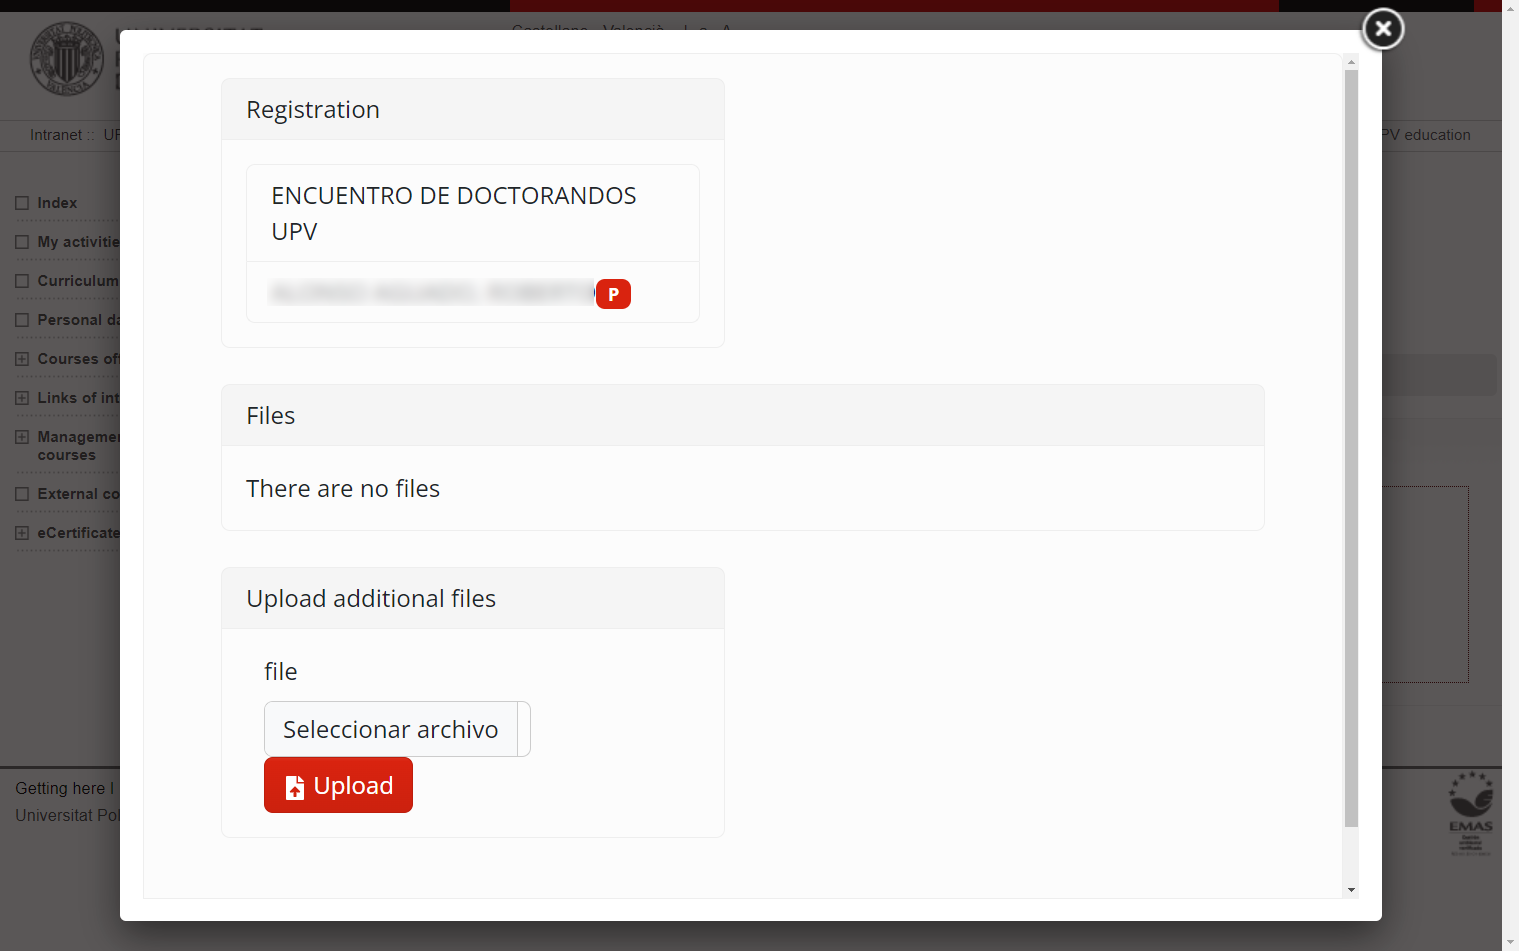Expand the Links of interest plus icon
The image size is (1520, 951).
click(22, 398)
